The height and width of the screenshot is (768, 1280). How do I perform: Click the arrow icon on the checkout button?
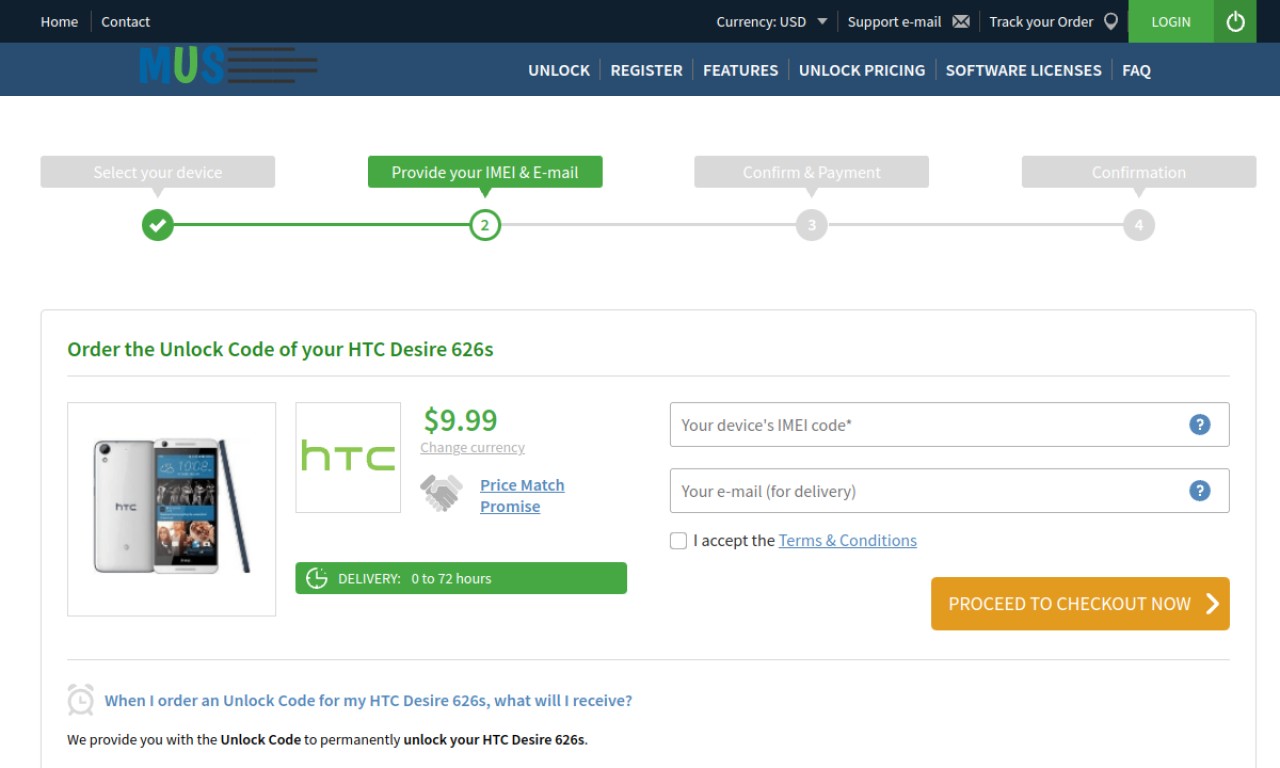(1212, 603)
